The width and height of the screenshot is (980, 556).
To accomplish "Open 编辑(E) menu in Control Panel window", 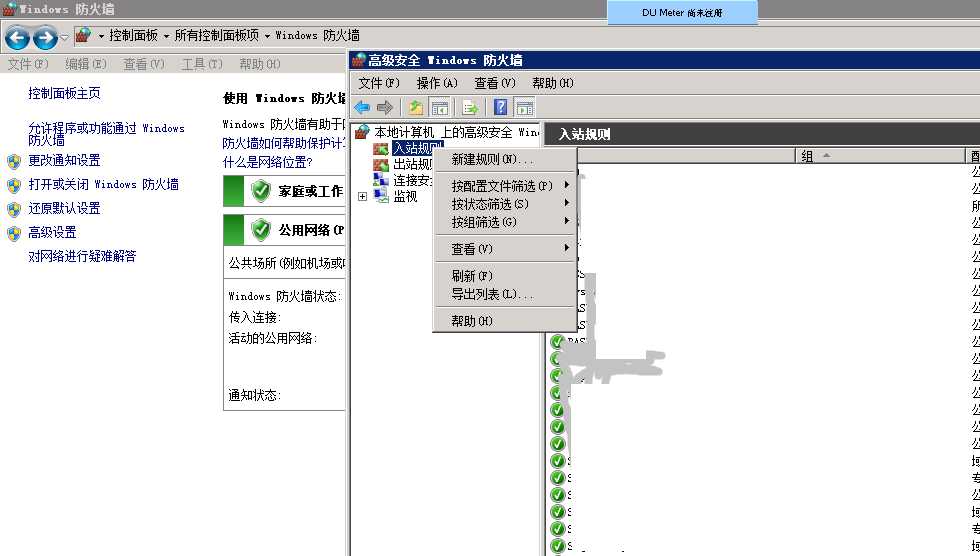I will tap(86, 64).
